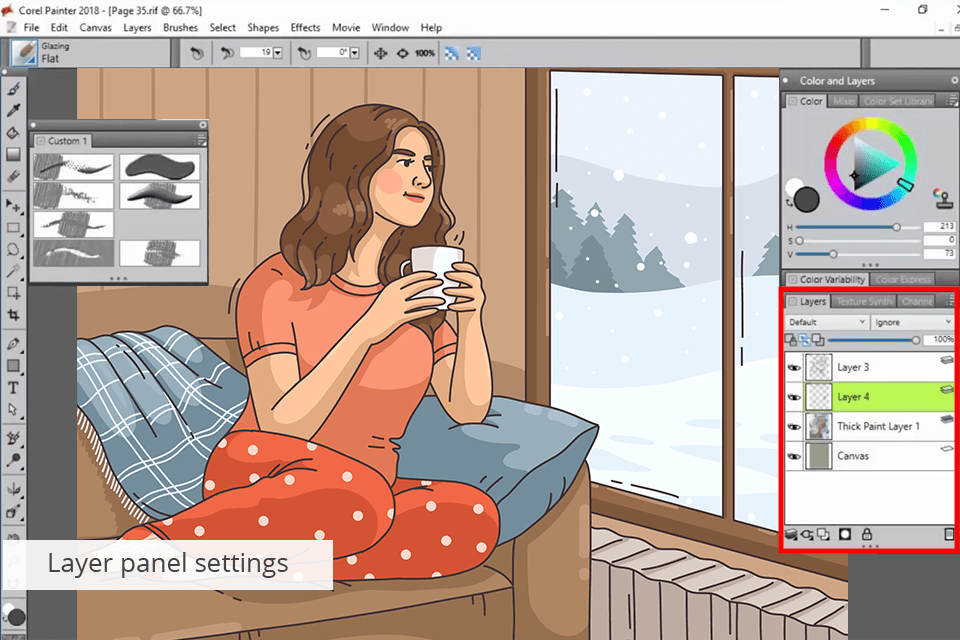Switch to the Color Express tab
The image size is (960, 640).
(x=903, y=279)
